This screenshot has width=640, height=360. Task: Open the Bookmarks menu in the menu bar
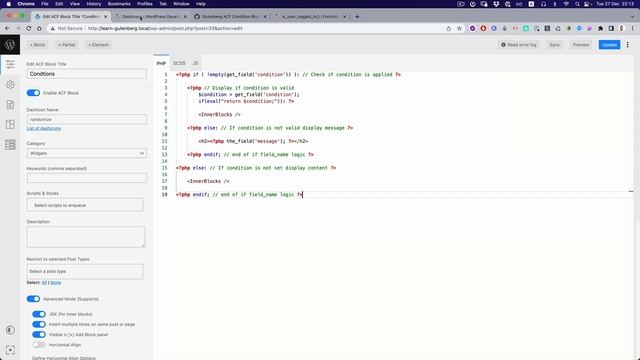(119, 4)
